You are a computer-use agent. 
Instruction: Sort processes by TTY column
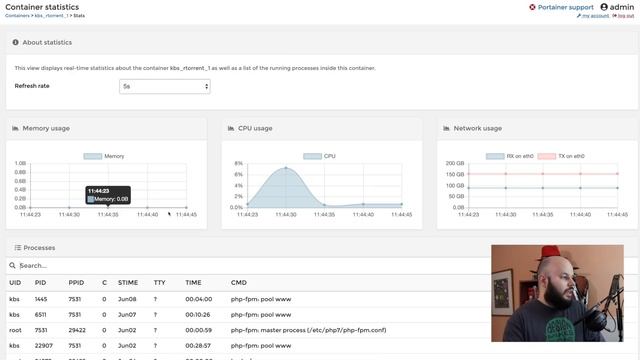tap(160, 282)
